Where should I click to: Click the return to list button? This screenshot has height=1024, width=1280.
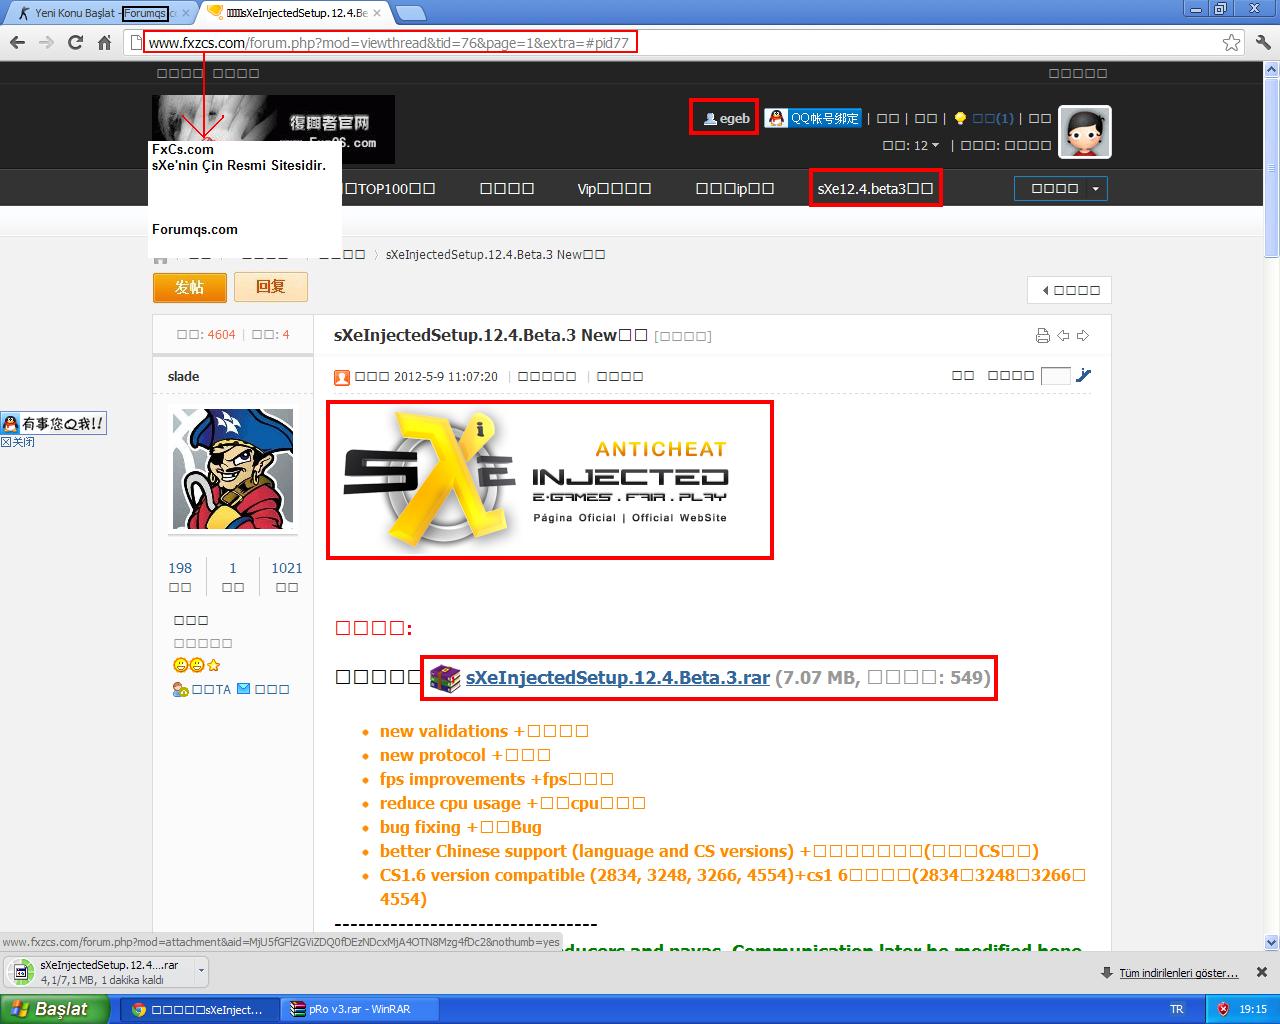pyautogui.click(x=1069, y=290)
